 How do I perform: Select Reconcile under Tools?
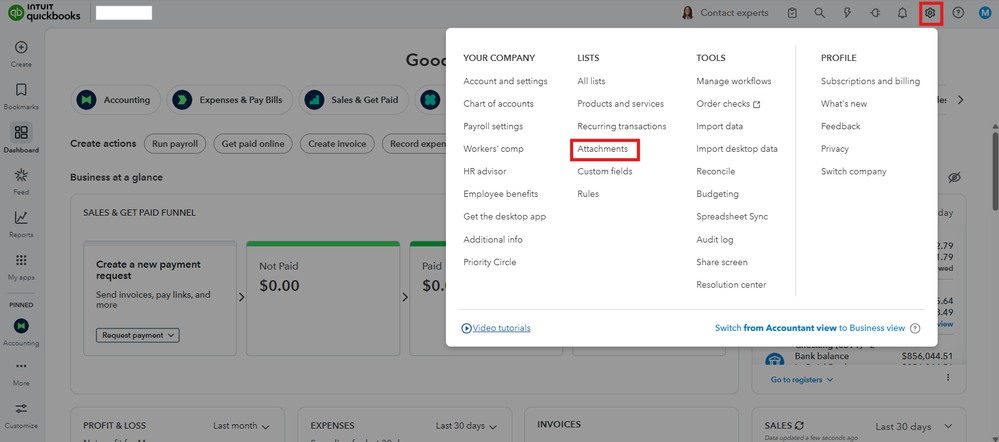tap(715, 171)
